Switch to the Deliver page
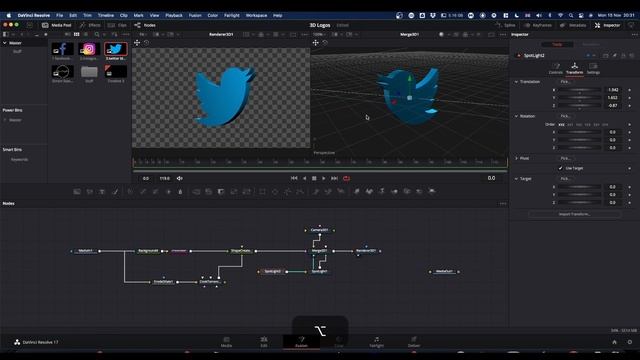 coord(413,342)
